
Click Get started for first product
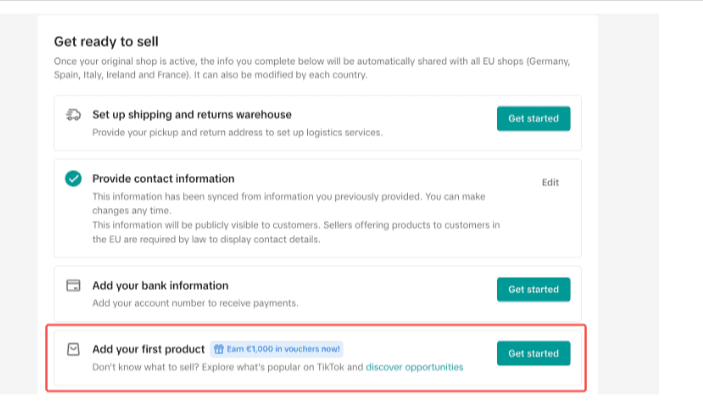point(534,353)
